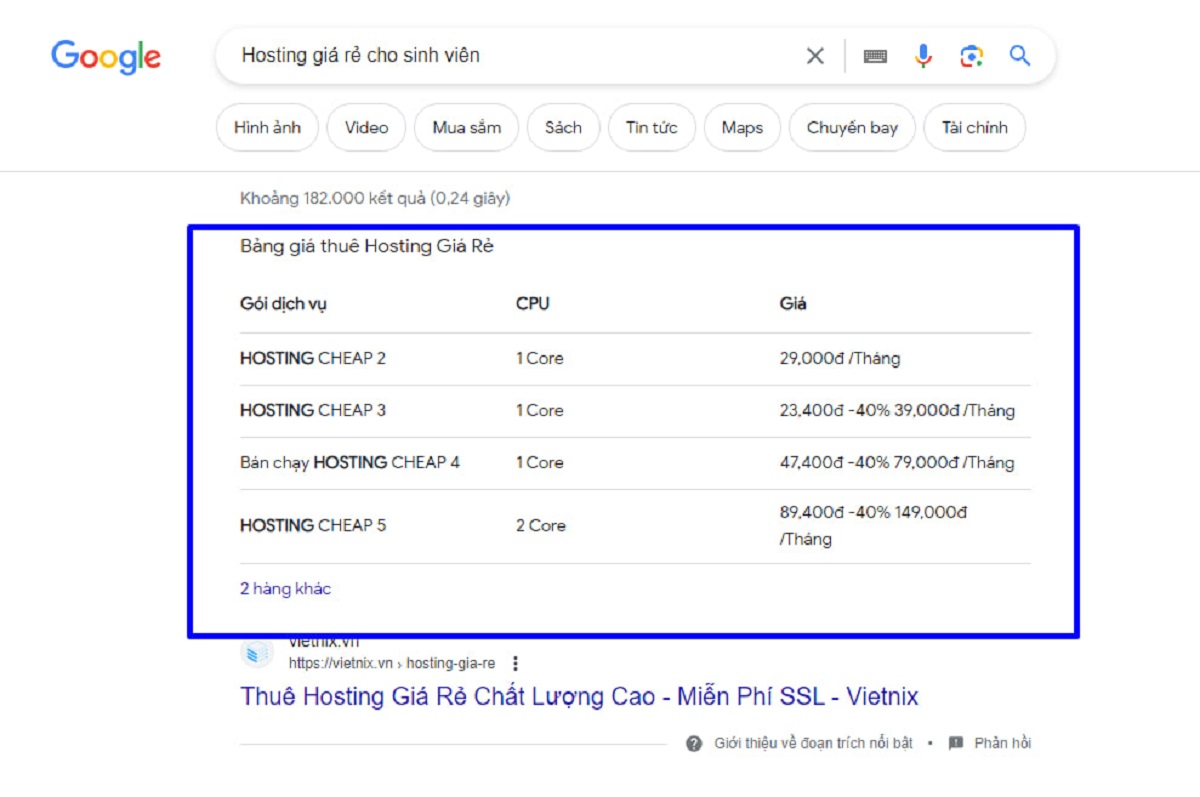The height and width of the screenshot is (797, 1200).
Task: Select the 'Bán chạy HOSTING CHEAP 4' cell
Action: 350,462
